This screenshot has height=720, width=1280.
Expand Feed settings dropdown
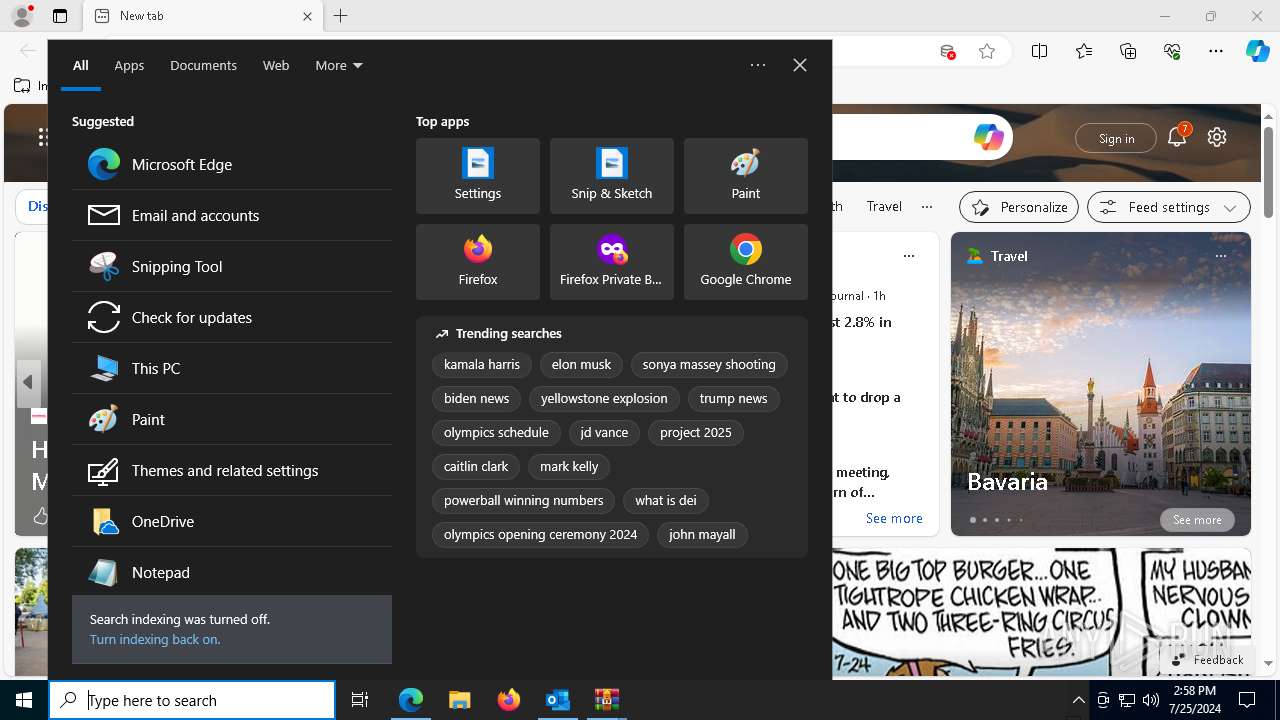pyautogui.click(x=1169, y=207)
